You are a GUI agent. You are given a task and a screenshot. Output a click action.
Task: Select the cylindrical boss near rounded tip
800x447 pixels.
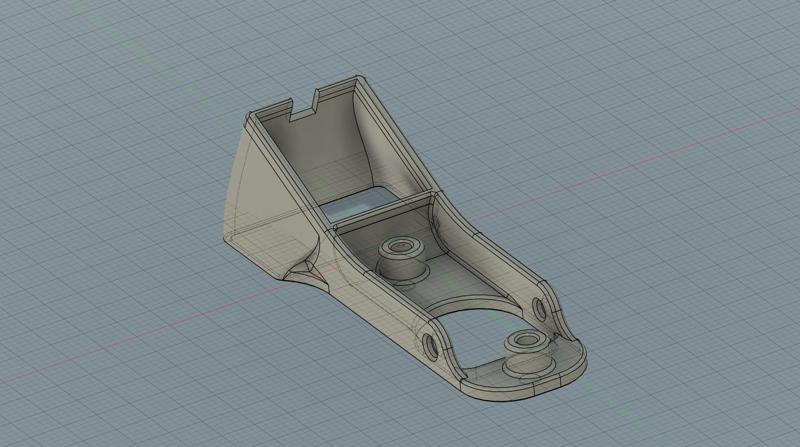[x=527, y=354]
